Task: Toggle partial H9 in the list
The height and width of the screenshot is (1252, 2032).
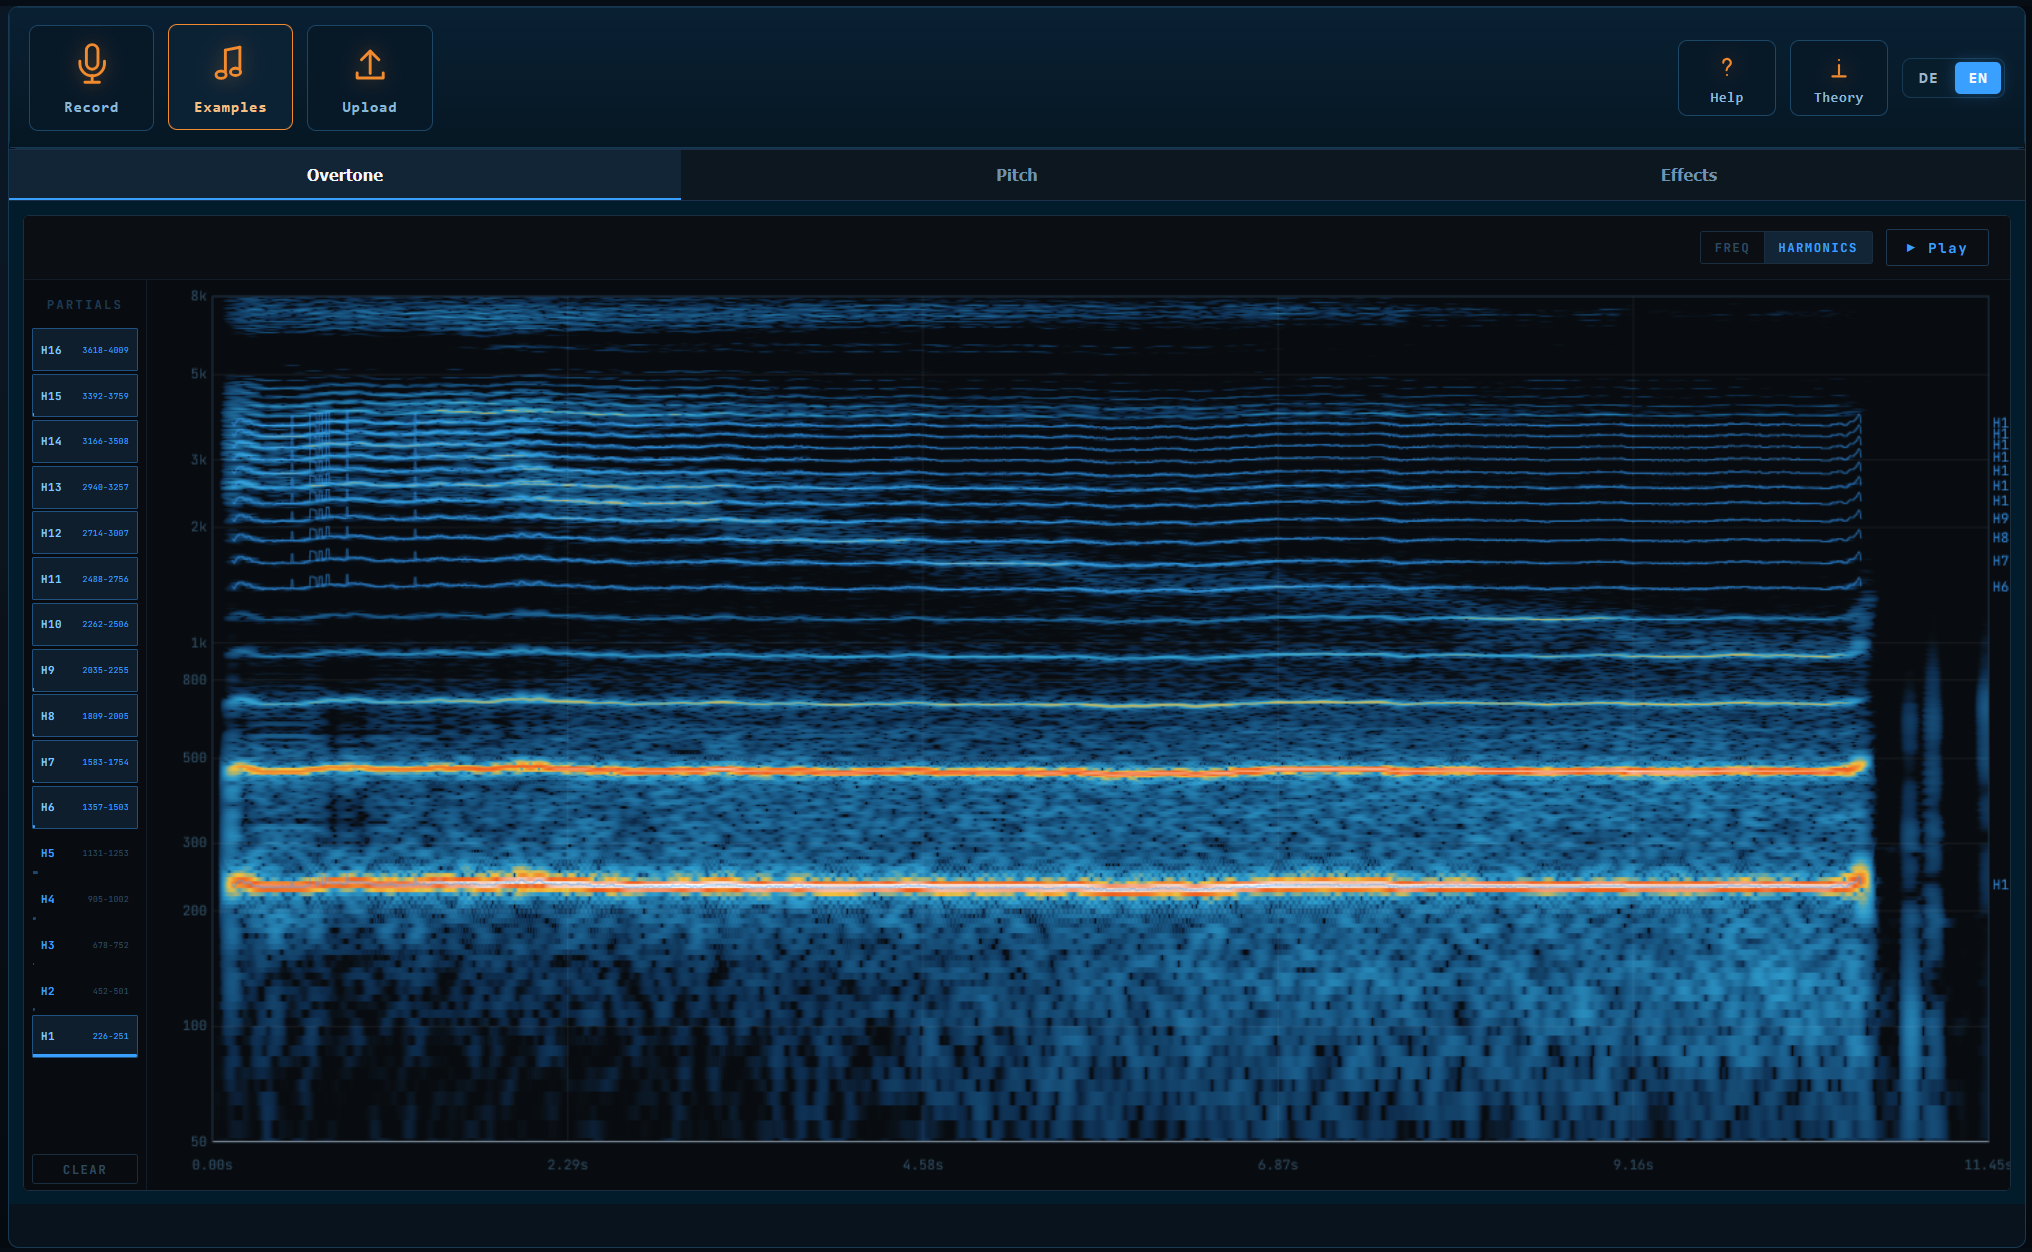Action: pos(85,670)
